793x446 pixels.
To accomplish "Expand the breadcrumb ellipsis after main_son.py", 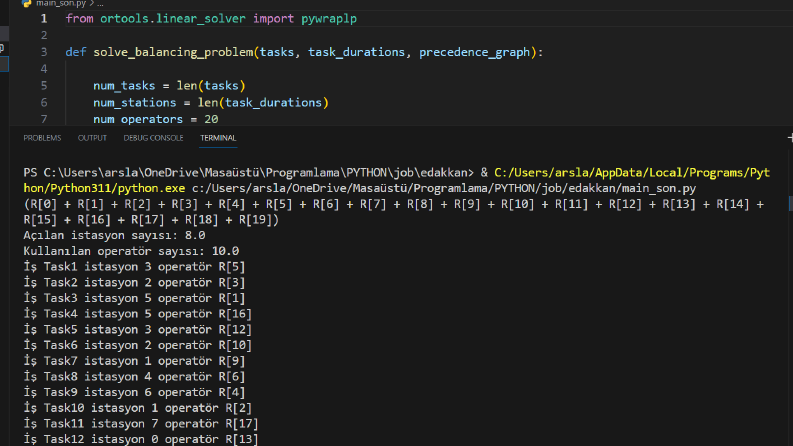I will [100, 4].
